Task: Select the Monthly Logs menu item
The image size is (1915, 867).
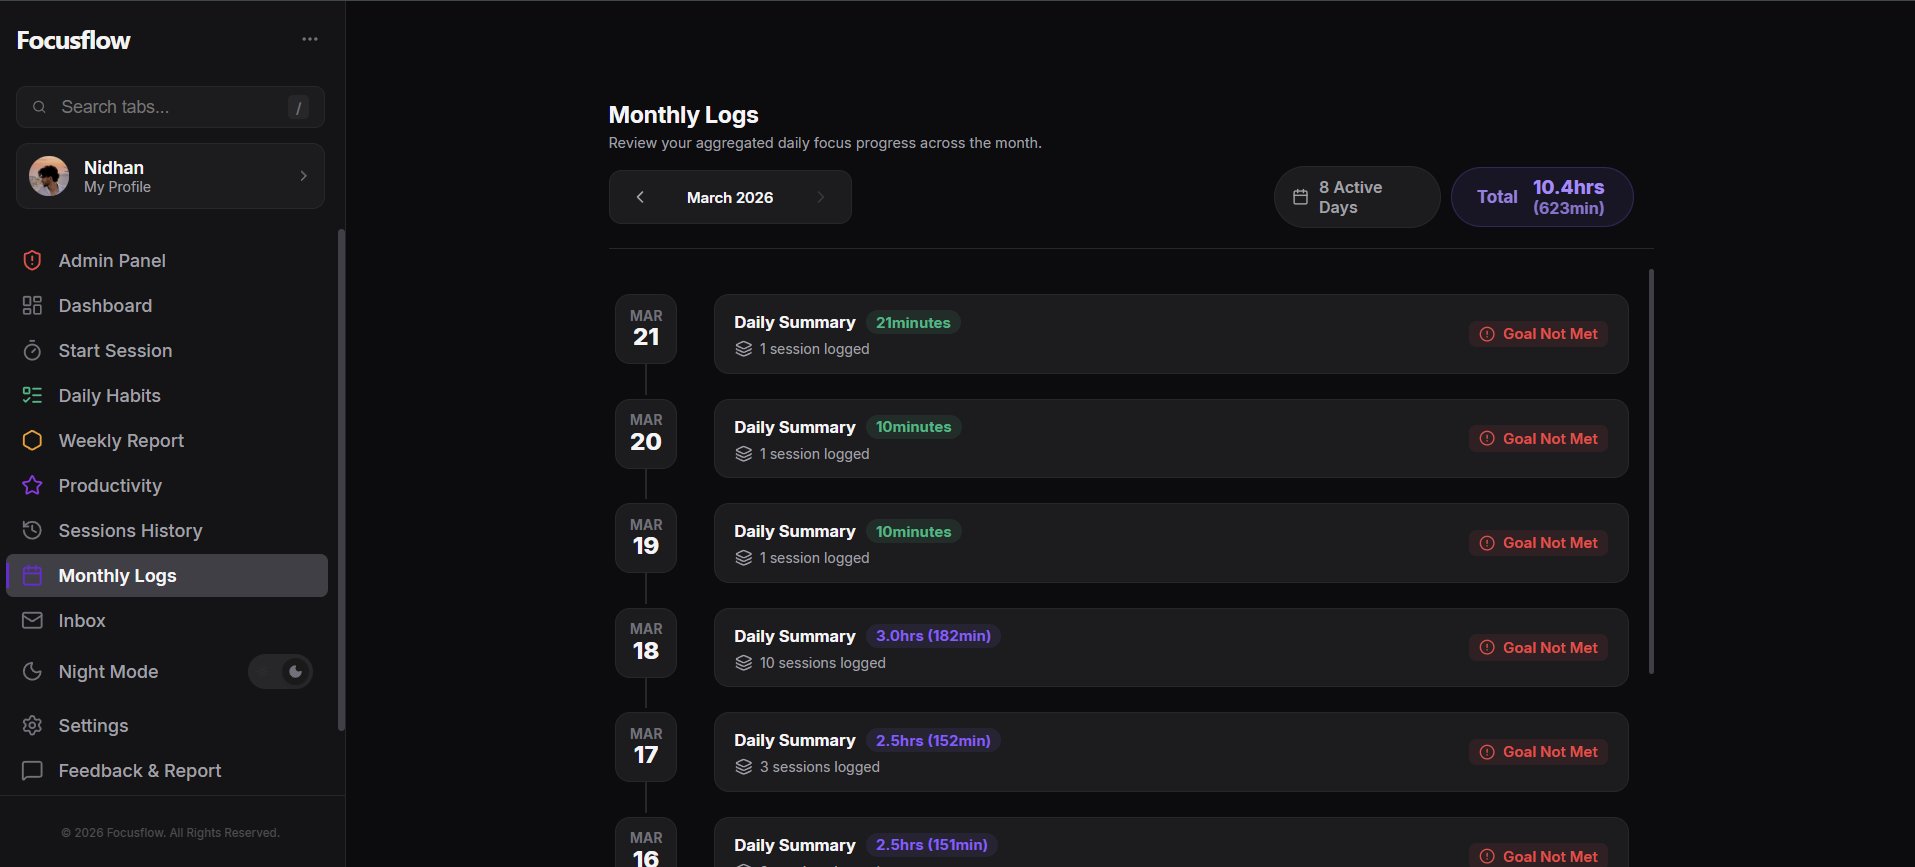Action: tap(167, 576)
